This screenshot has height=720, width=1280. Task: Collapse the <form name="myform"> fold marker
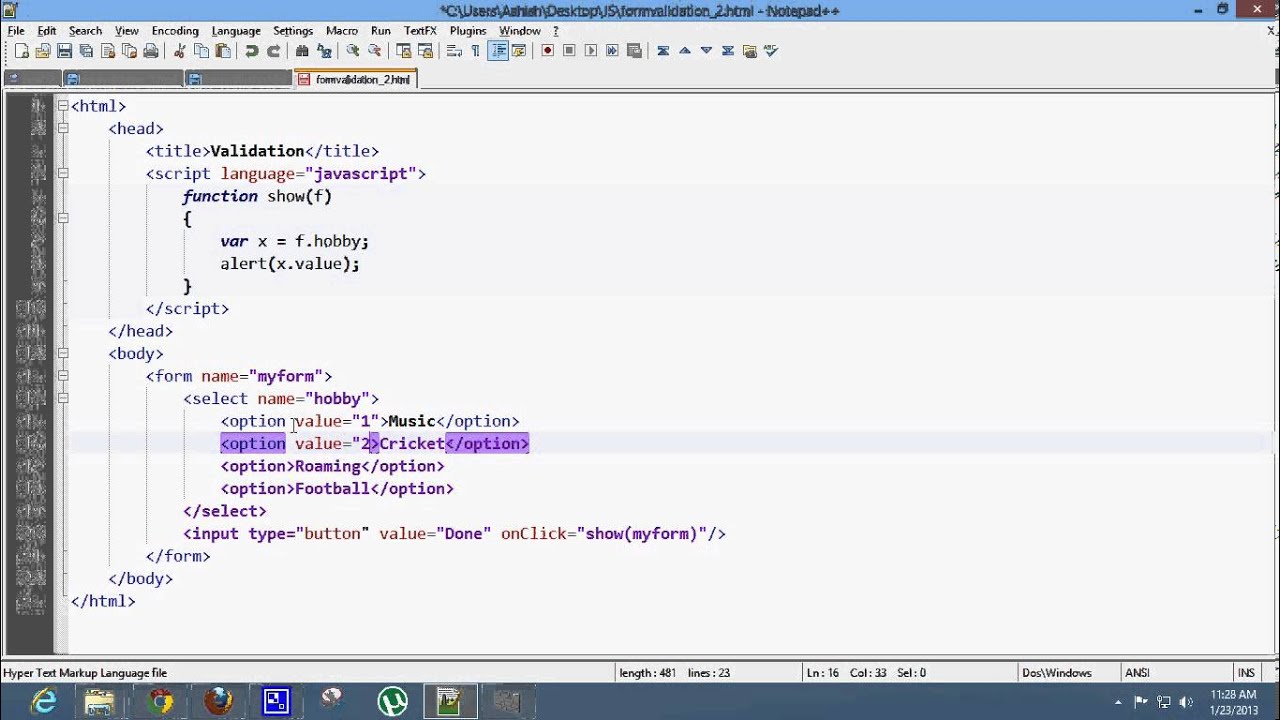pos(63,376)
